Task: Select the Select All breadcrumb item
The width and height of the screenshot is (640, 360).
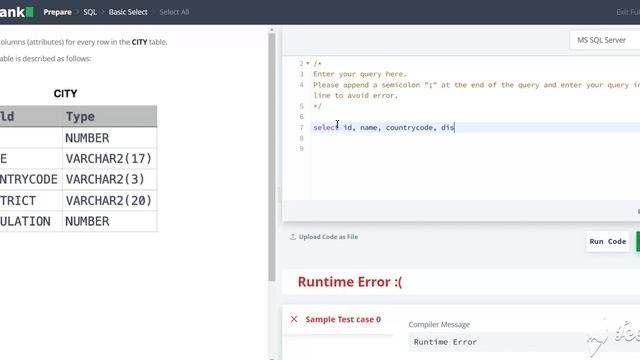Action: (x=174, y=12)
